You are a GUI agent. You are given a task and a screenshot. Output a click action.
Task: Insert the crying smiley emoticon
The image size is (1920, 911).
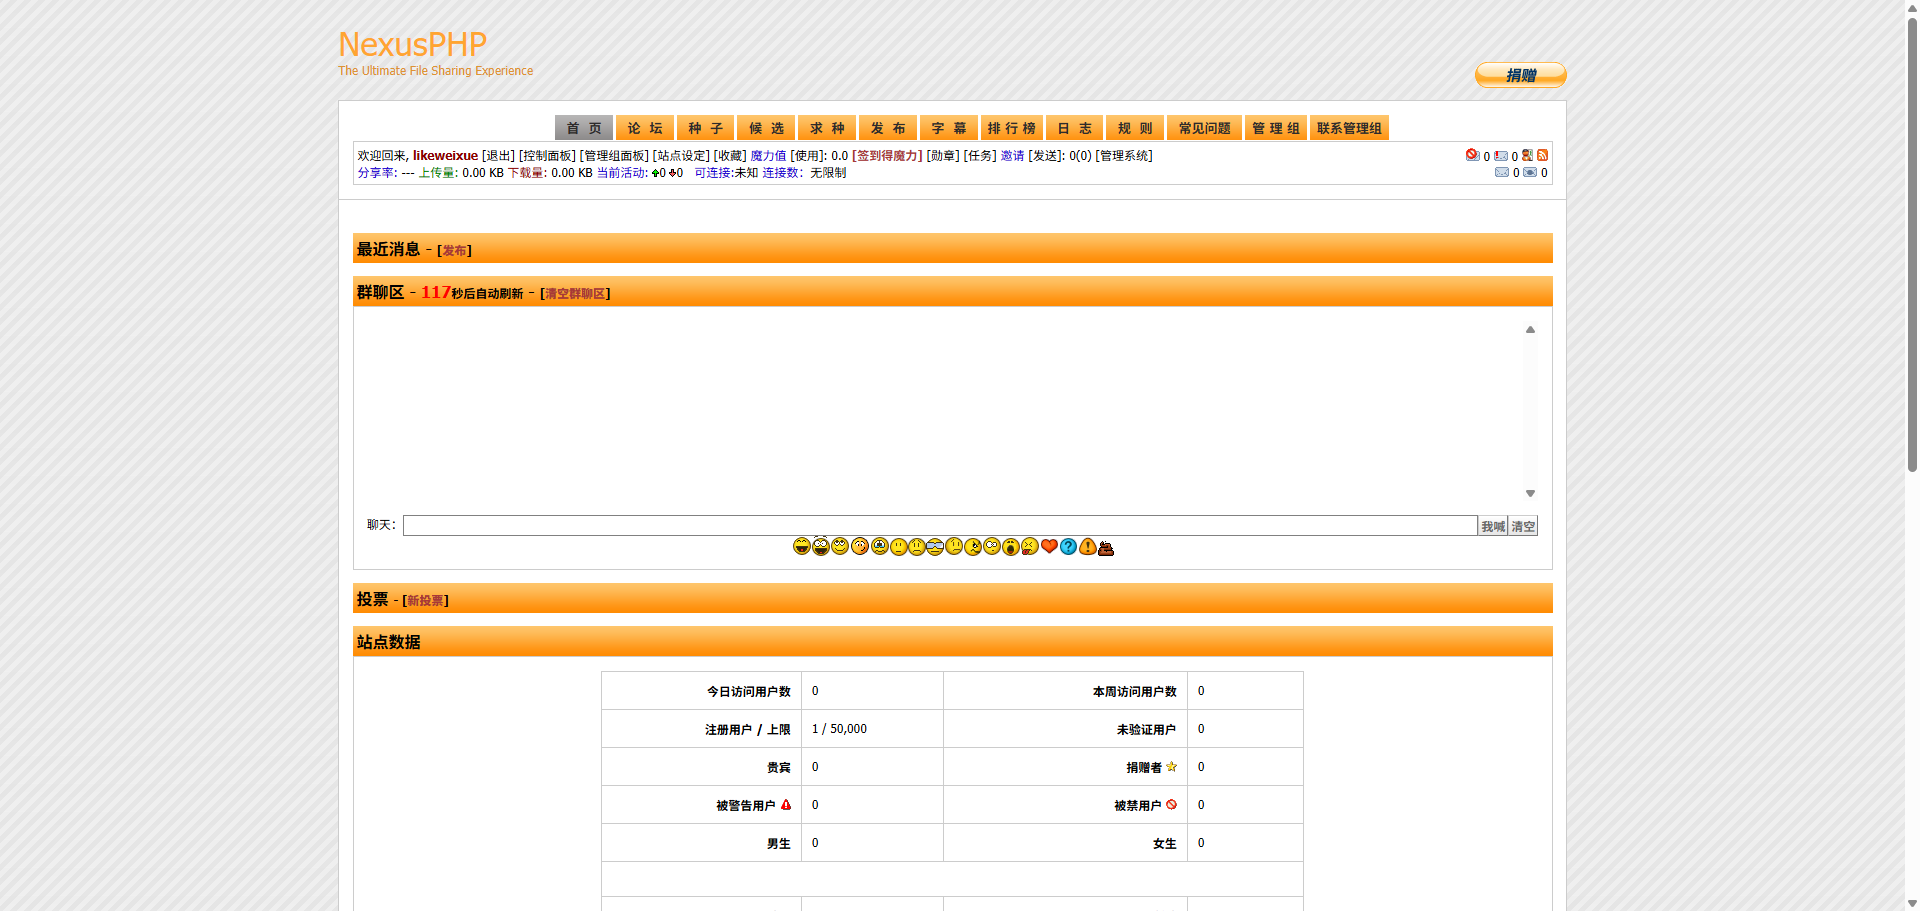[x=880, y=546]
